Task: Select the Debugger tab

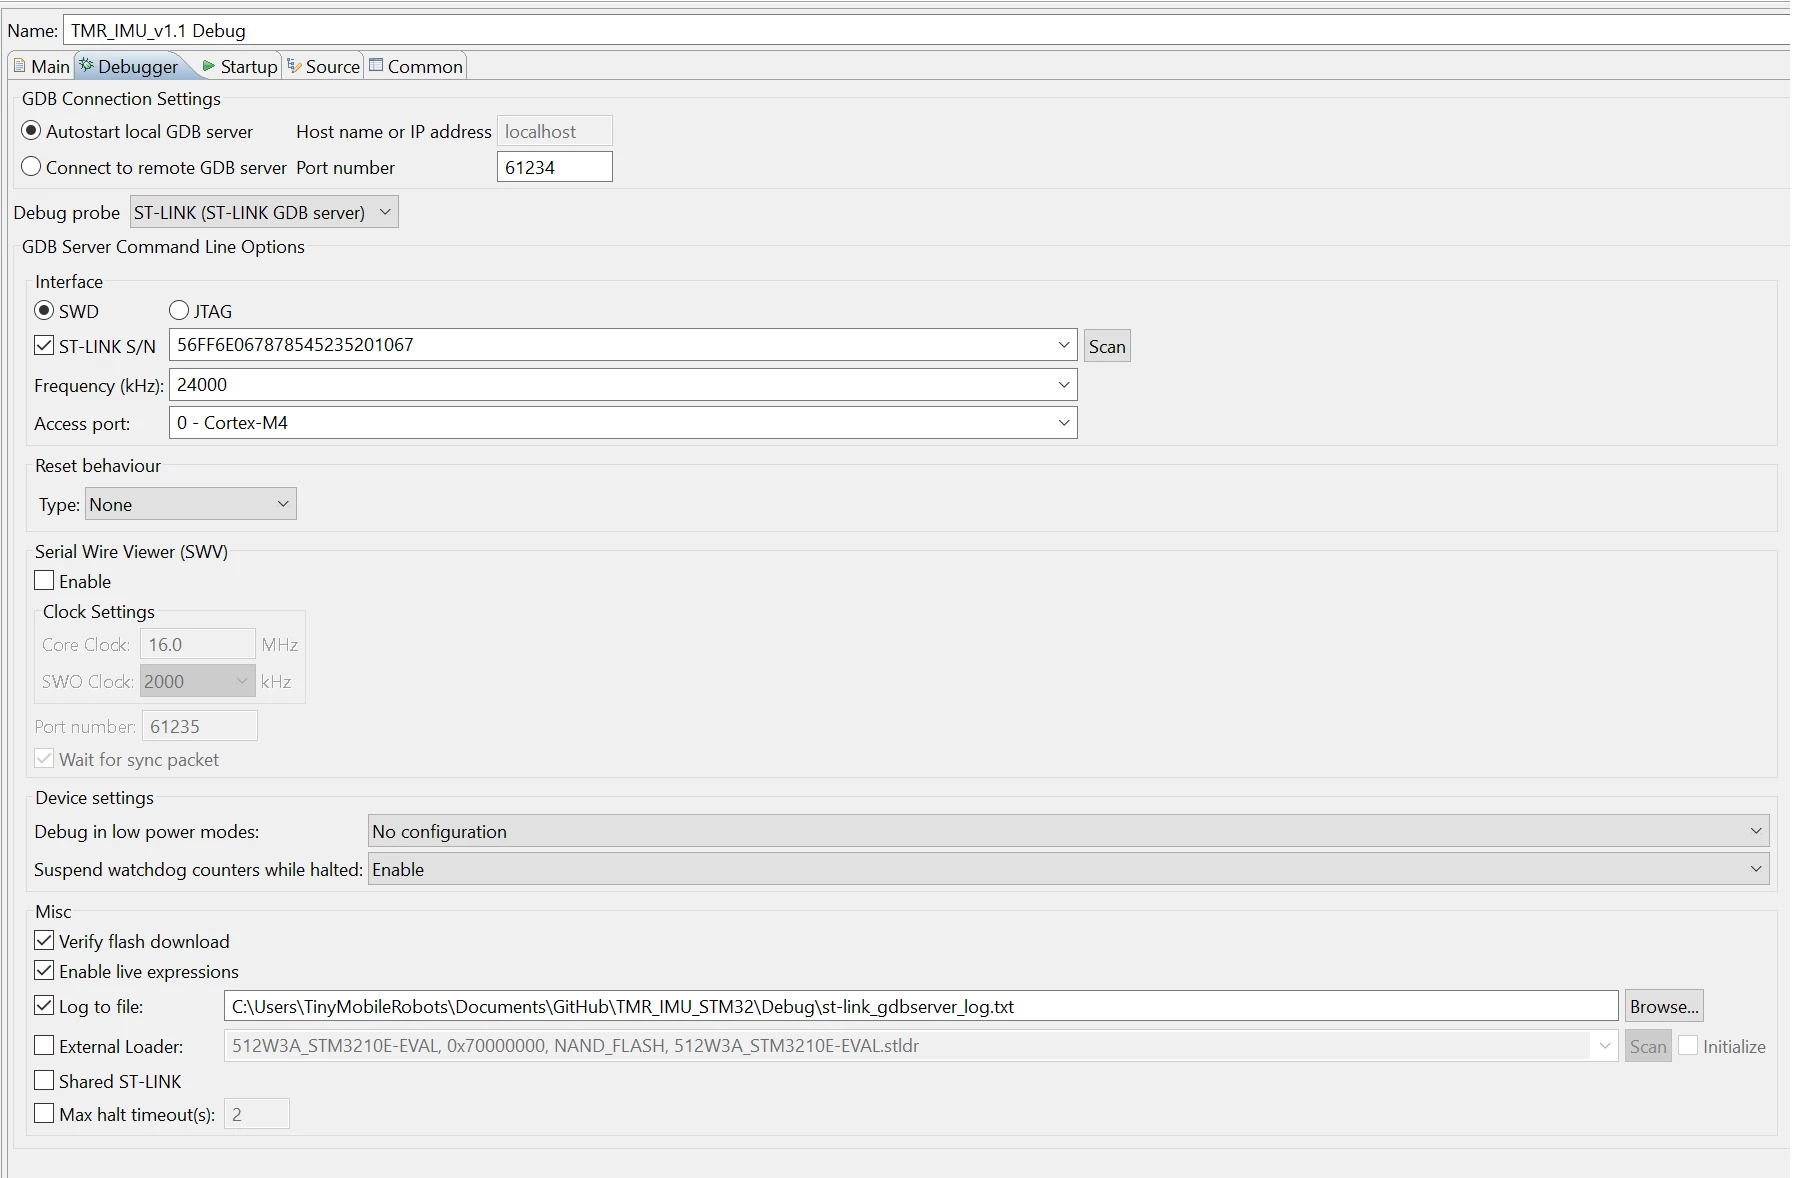Action: point(130,66)
